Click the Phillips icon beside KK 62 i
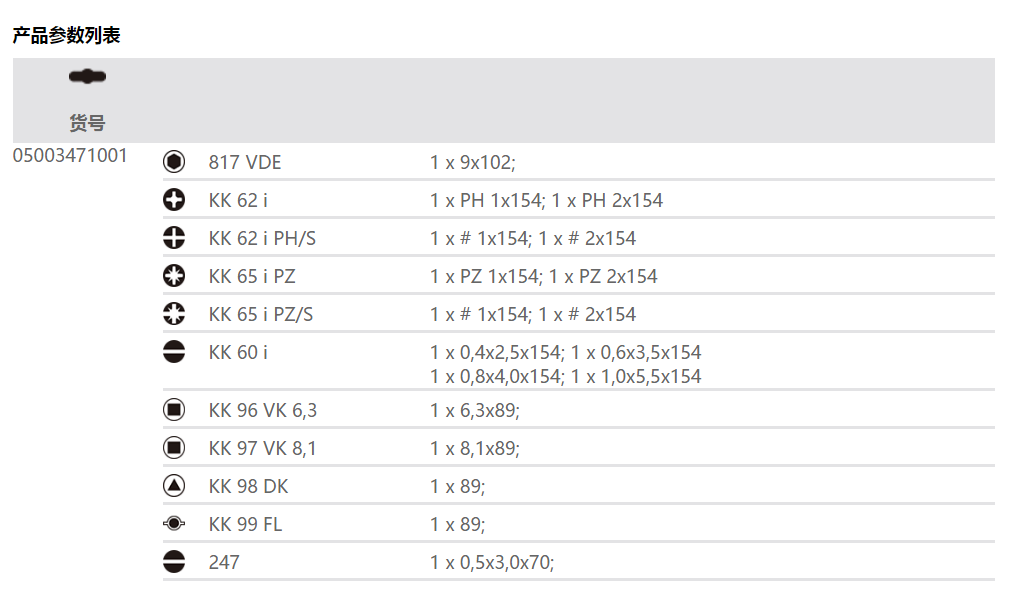The image size is (1010, 606). click(174, 200)
